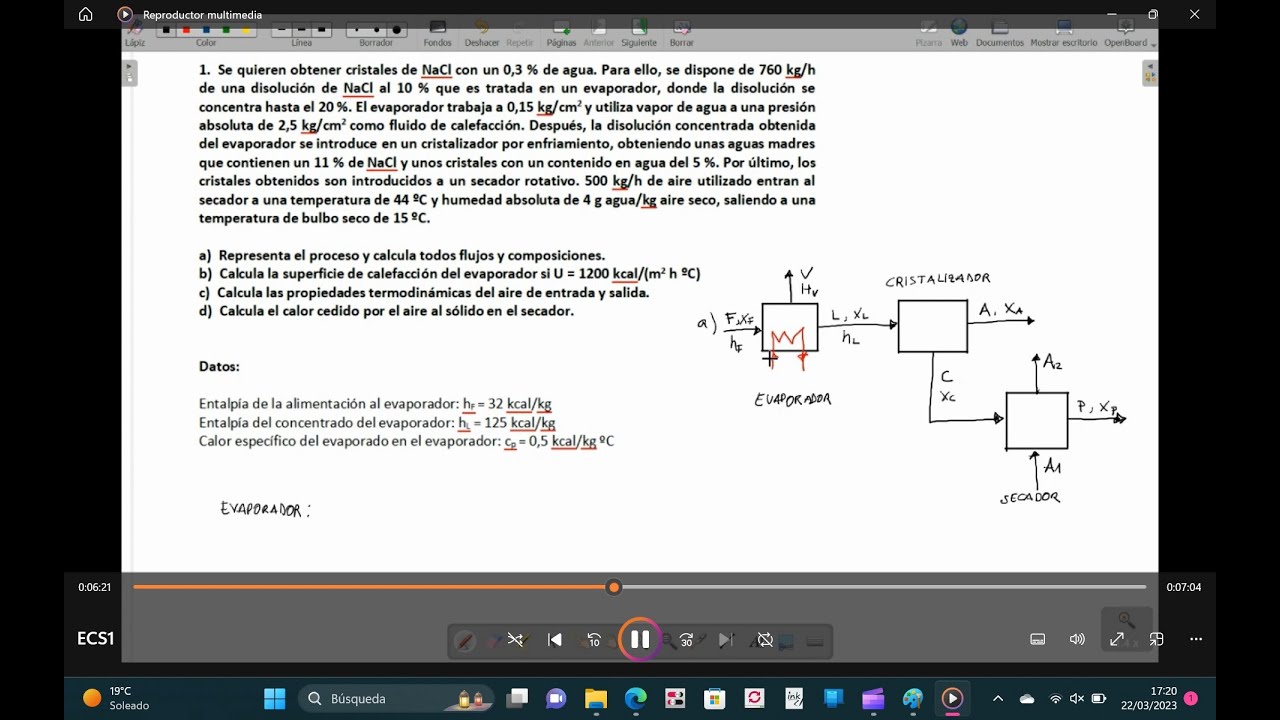Image resolution: width=1280 pixels, height=720 pixels.
Task: Select small eraser size
Action: coord(357,30)
